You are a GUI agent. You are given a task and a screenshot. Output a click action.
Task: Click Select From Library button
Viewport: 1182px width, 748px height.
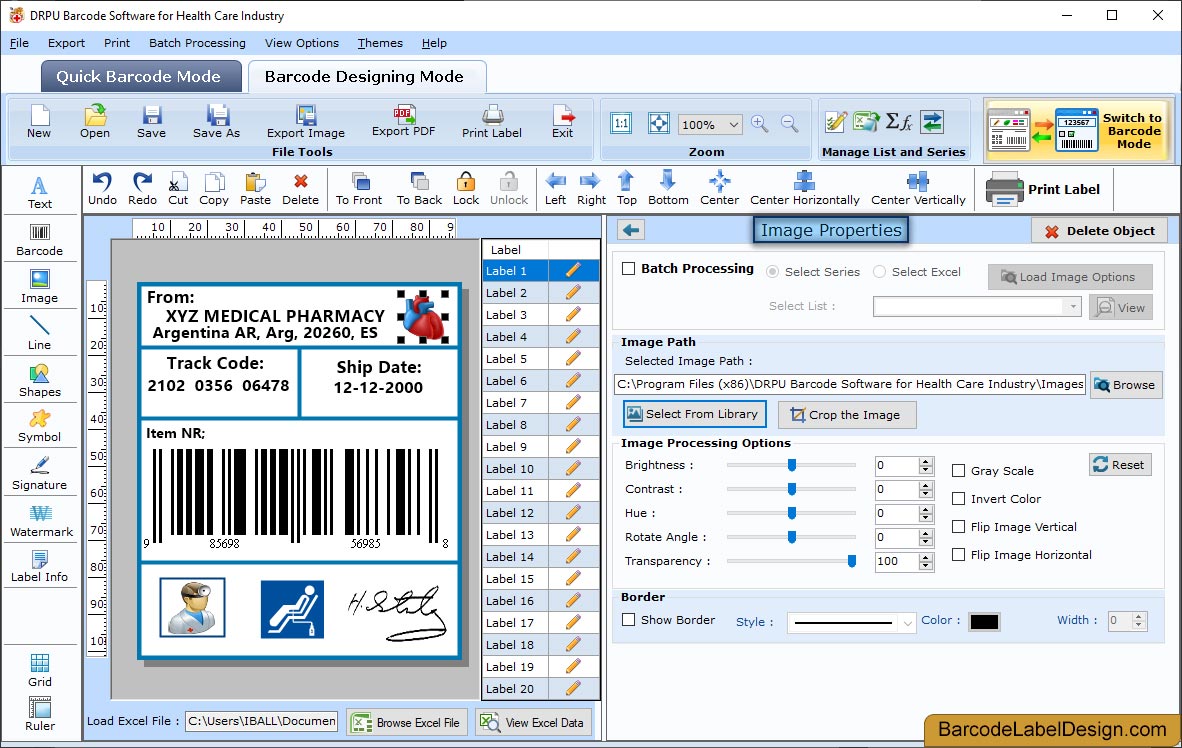(x=694, y=414)
